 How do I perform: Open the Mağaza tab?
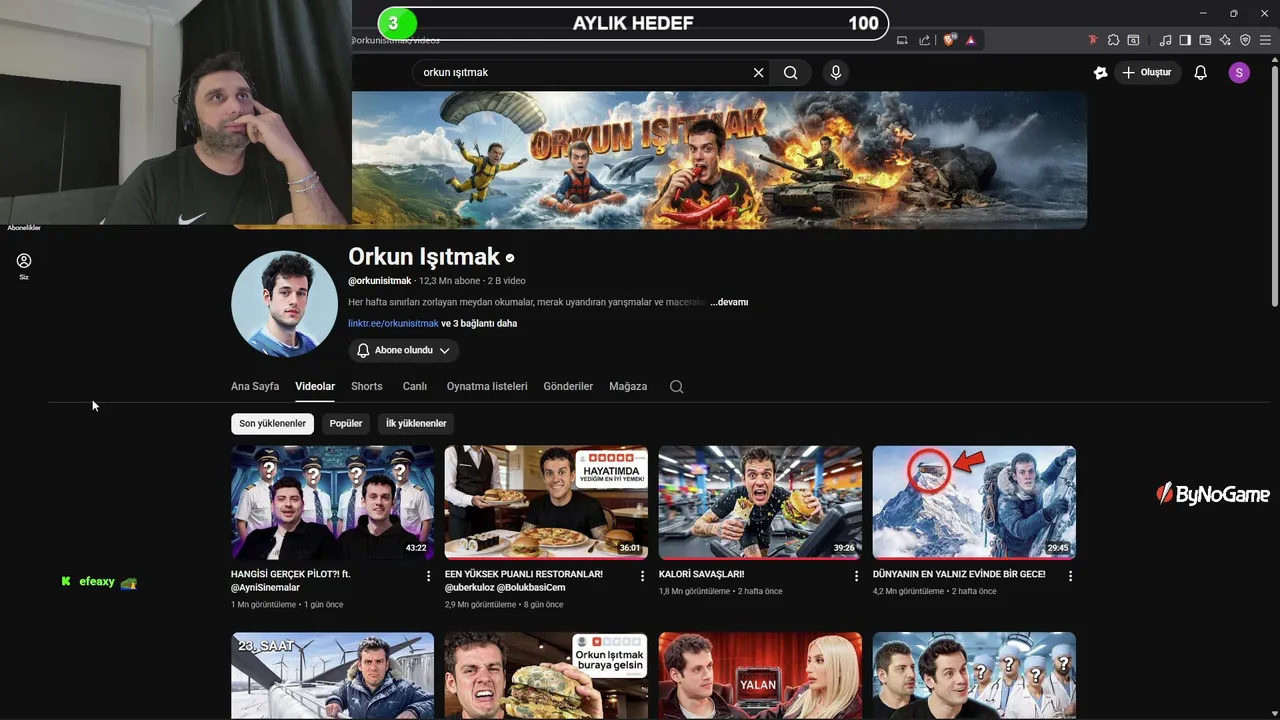tap(628, 386)
